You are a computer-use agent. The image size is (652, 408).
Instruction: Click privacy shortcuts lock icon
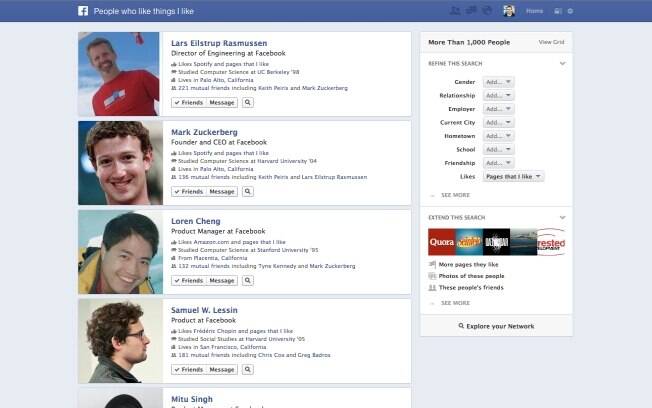558,11
